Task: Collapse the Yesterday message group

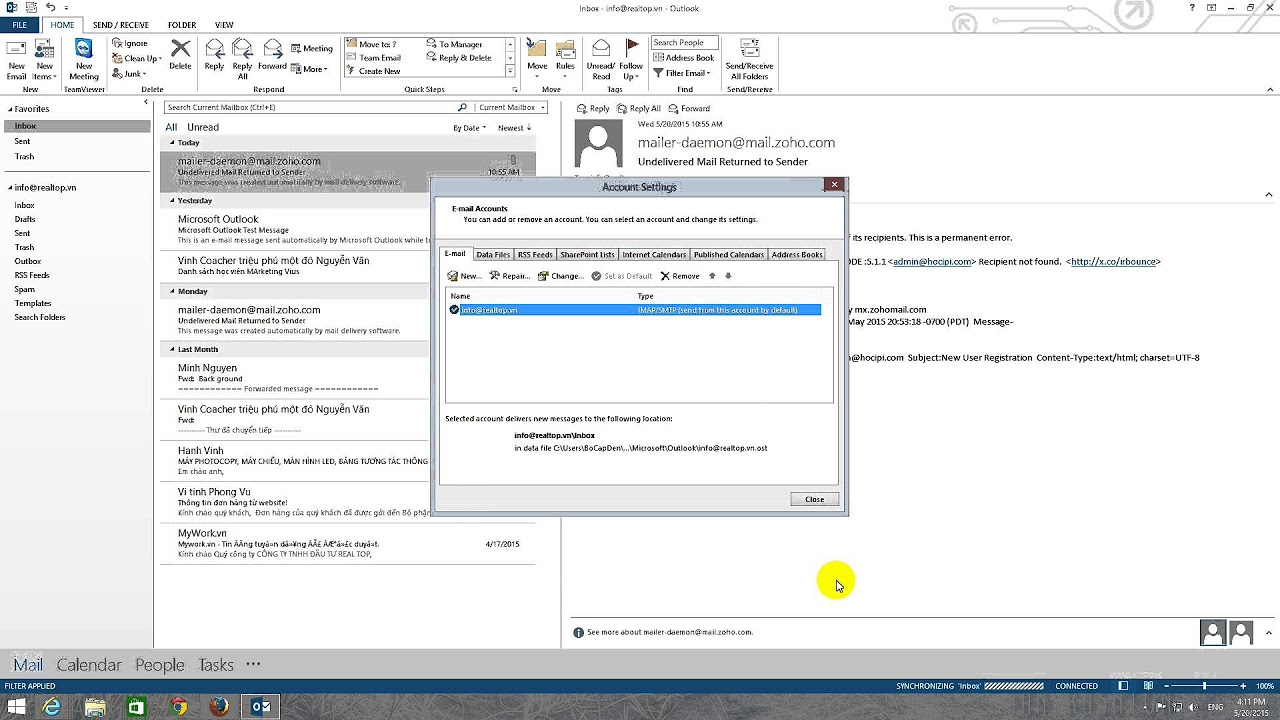Action: (172, 201)
